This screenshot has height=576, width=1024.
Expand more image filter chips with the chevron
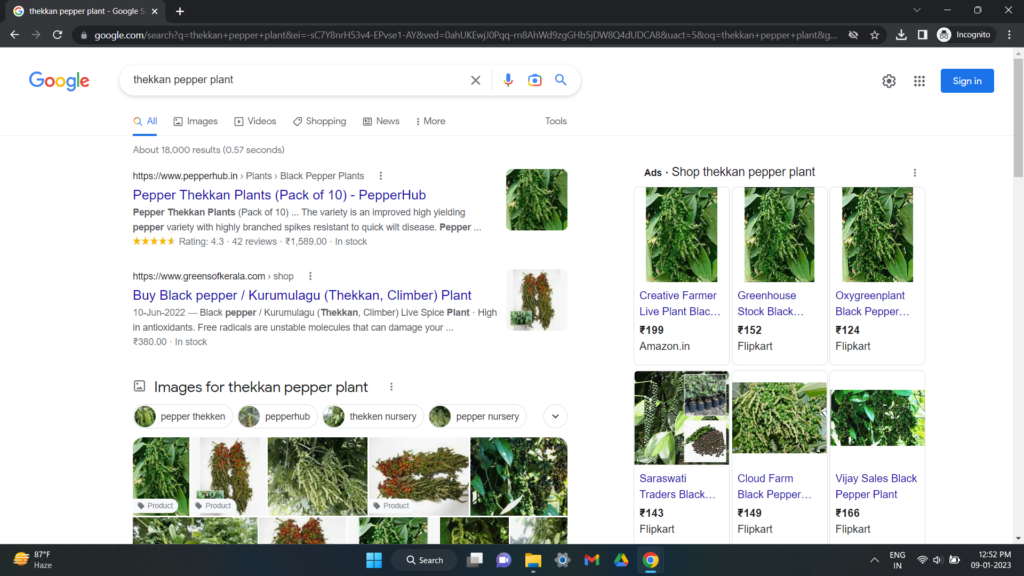[x=555, y=416]
